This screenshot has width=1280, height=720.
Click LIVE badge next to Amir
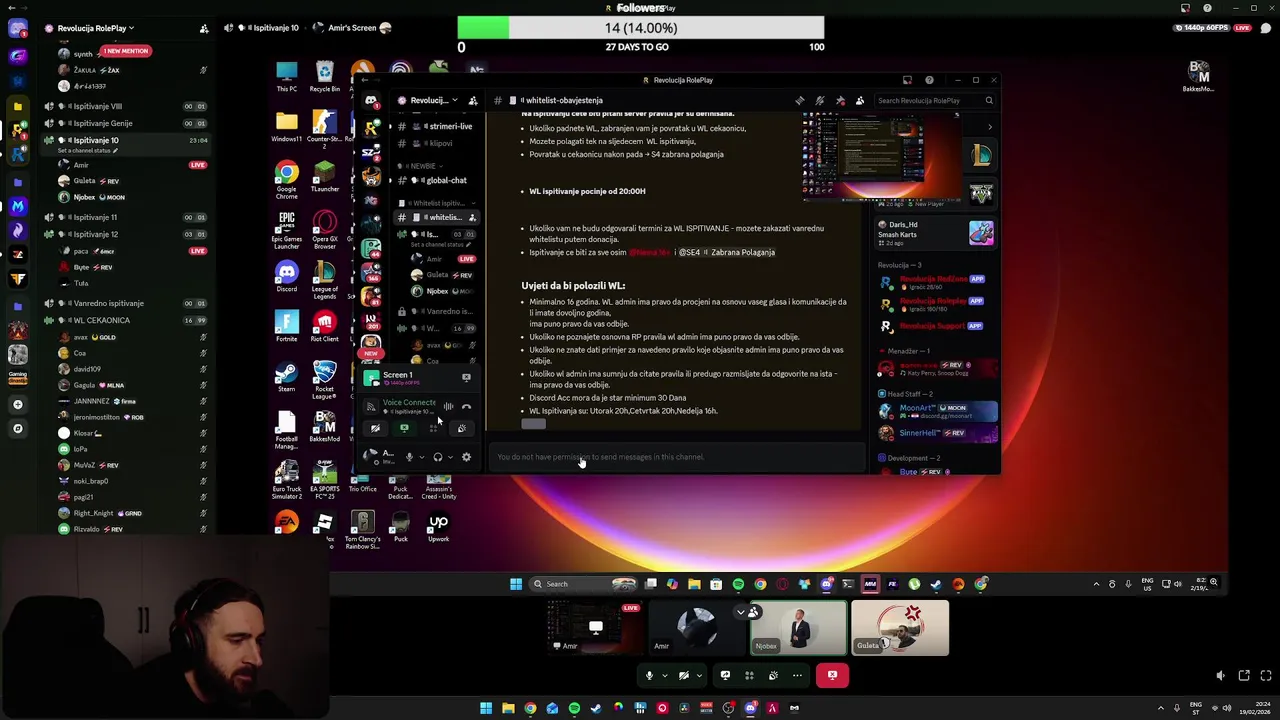198,165
